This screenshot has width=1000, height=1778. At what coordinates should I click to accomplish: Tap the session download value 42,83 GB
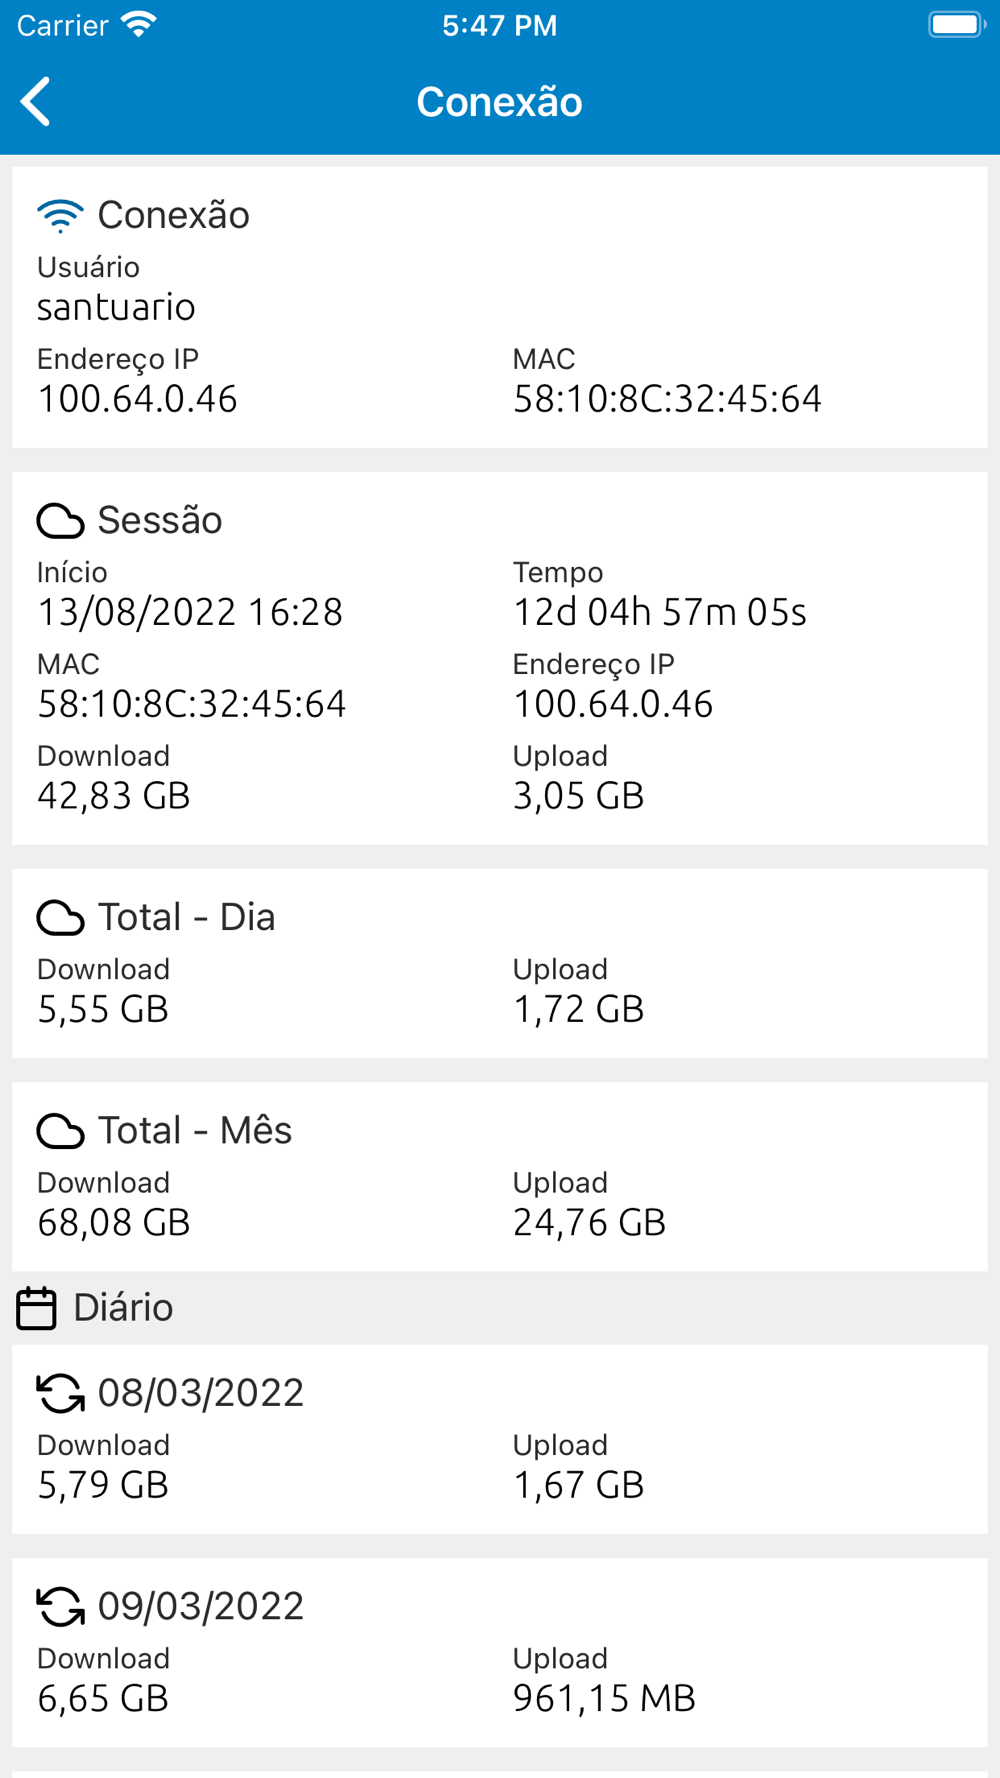(x=113, y=796)
